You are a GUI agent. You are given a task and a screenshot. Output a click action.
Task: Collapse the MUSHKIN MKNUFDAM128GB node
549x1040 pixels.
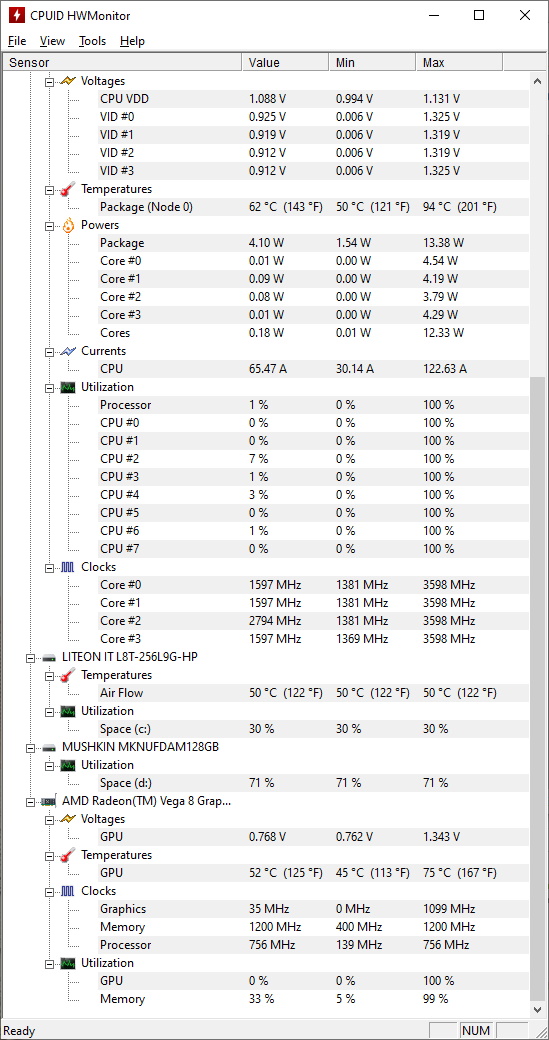click(30, 748)
